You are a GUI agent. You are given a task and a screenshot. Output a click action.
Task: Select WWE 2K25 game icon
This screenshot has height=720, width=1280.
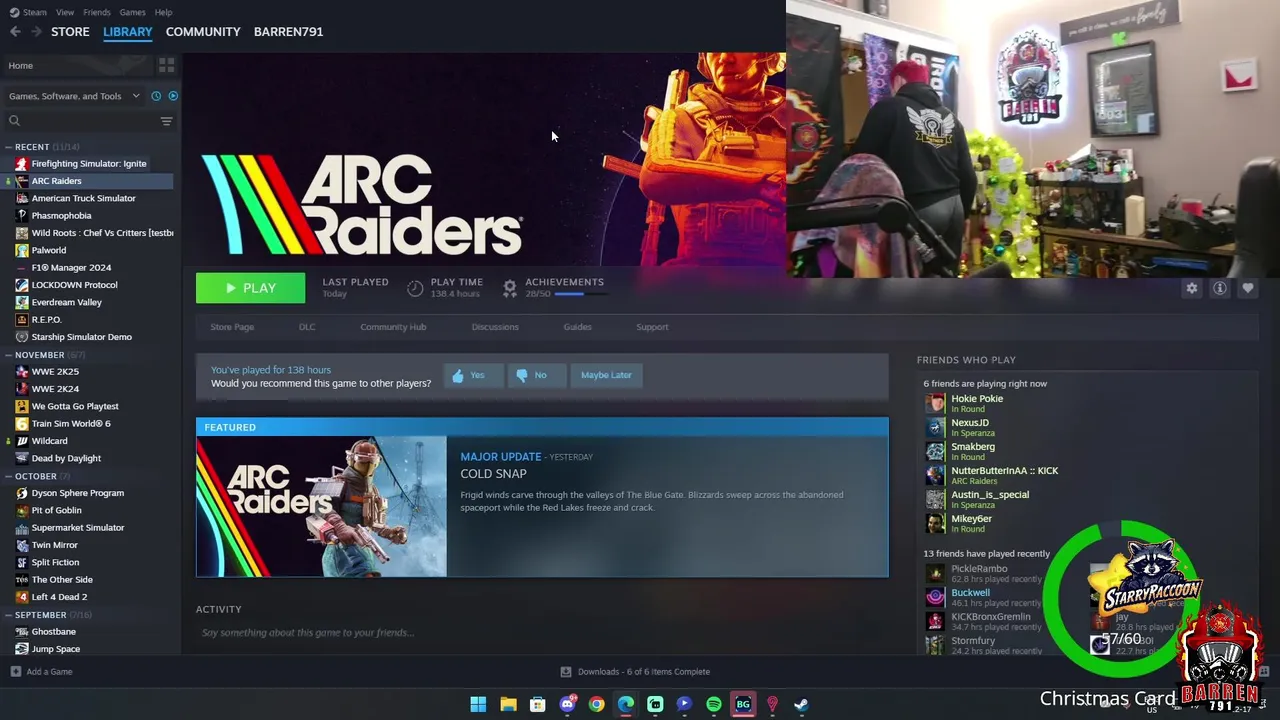tap(22, 372)
